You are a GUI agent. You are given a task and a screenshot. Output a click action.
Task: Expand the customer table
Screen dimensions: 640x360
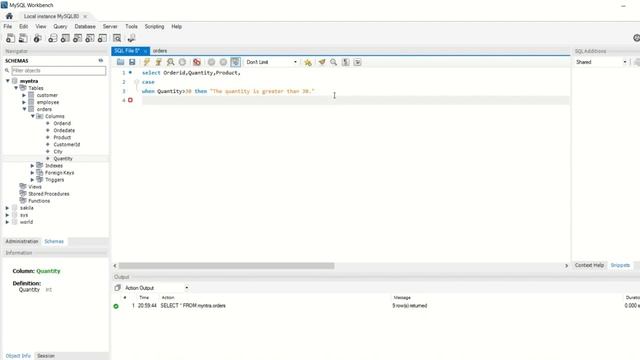click(24, 95)
